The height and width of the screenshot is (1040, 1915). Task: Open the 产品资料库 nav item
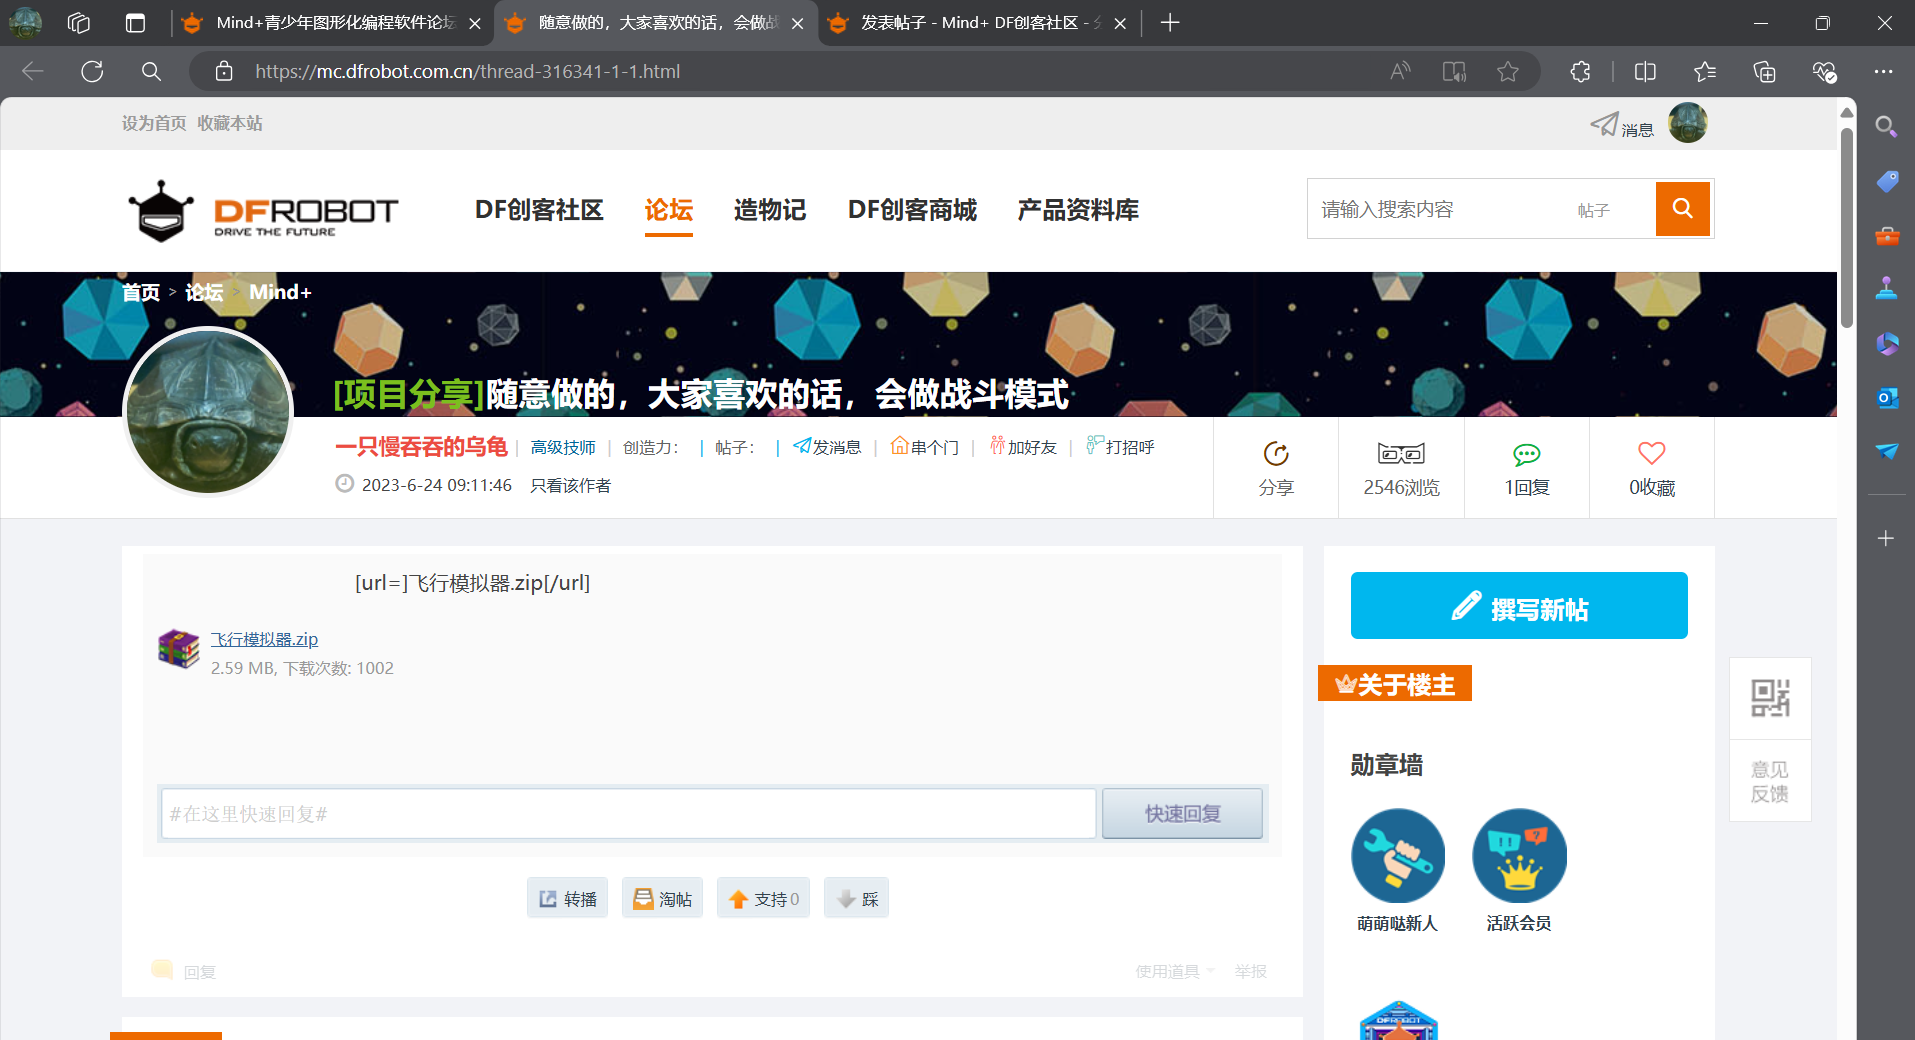(1078, 210)
